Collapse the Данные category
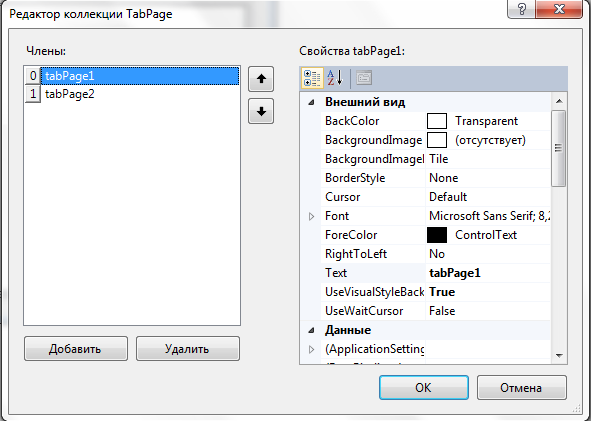This screenshot has width=591, height=421. tap(311, 331)
